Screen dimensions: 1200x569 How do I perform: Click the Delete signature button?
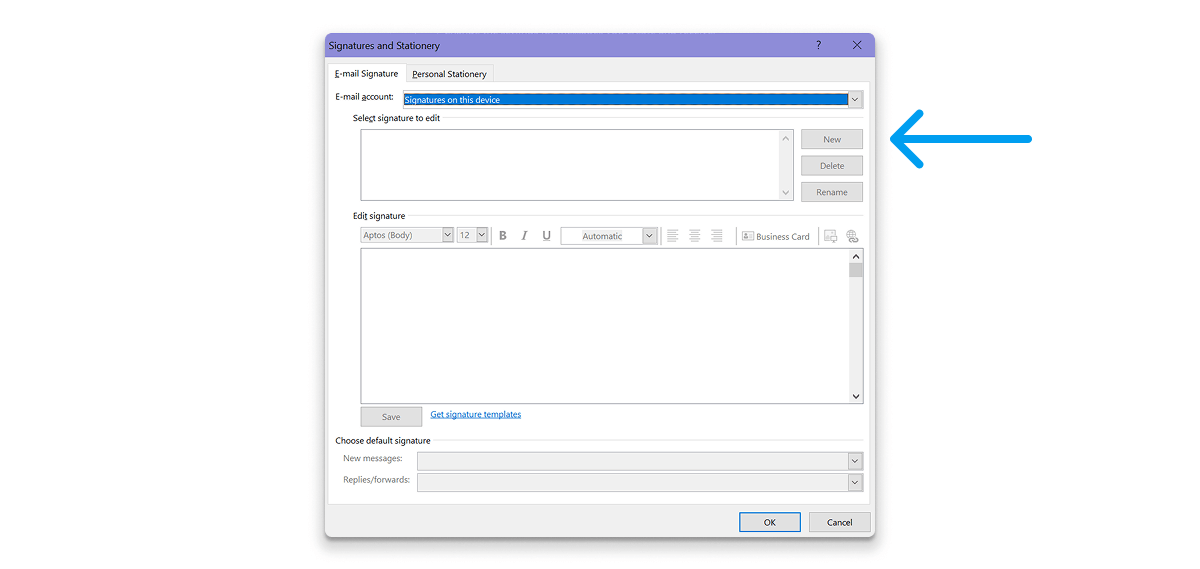click(832, 166)
